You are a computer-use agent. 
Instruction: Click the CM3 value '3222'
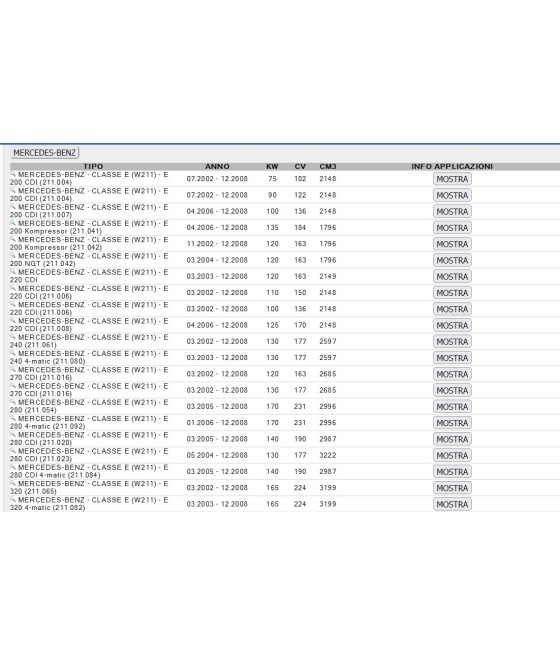click(328, 455)
